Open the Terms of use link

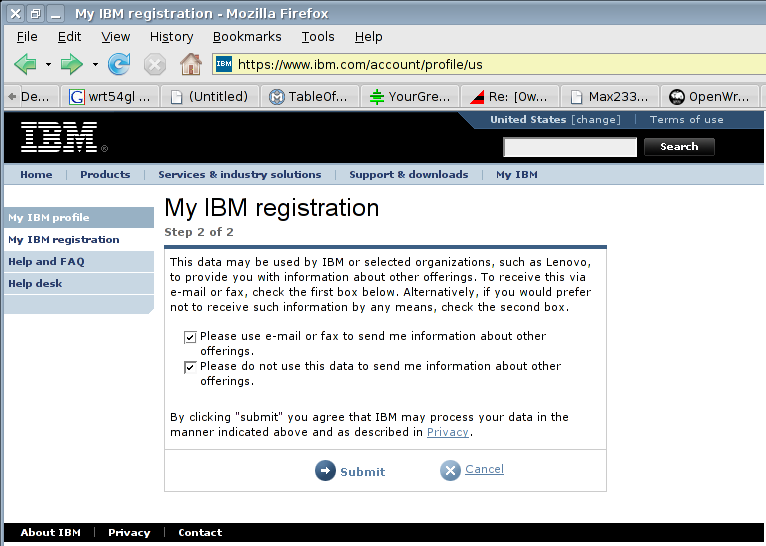[x=686, y=120]
